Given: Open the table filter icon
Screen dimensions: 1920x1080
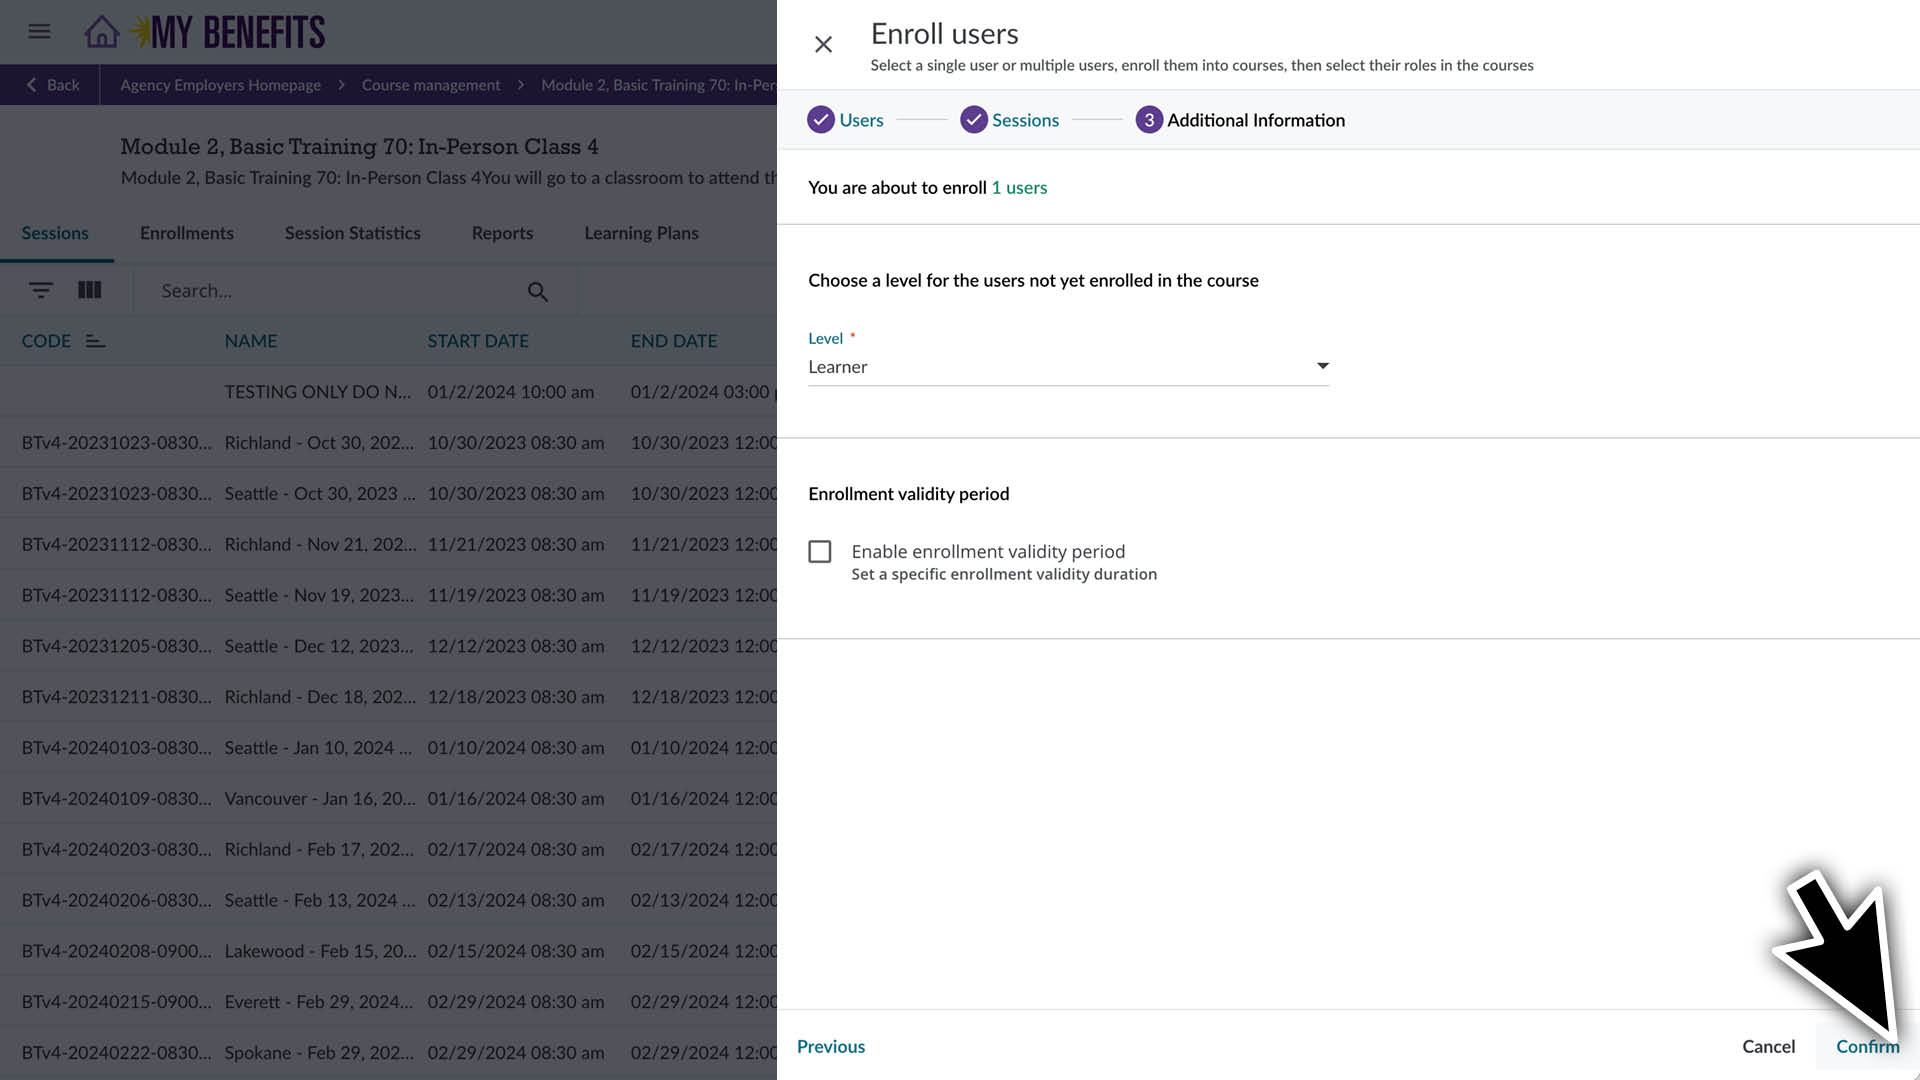Looking at the screenshot, I should [x=40, y=290].
